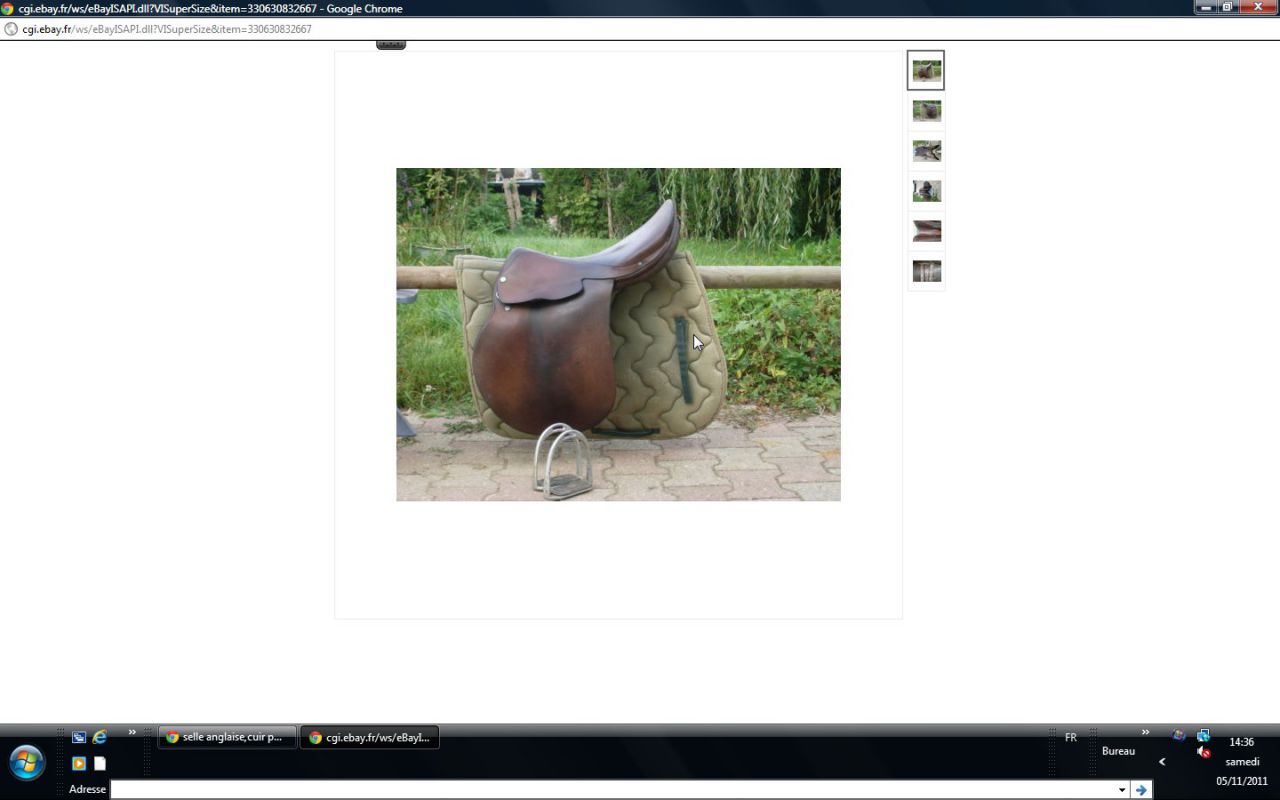
Task: Click the blank document quick launch icon
Action: coord(100,763)
